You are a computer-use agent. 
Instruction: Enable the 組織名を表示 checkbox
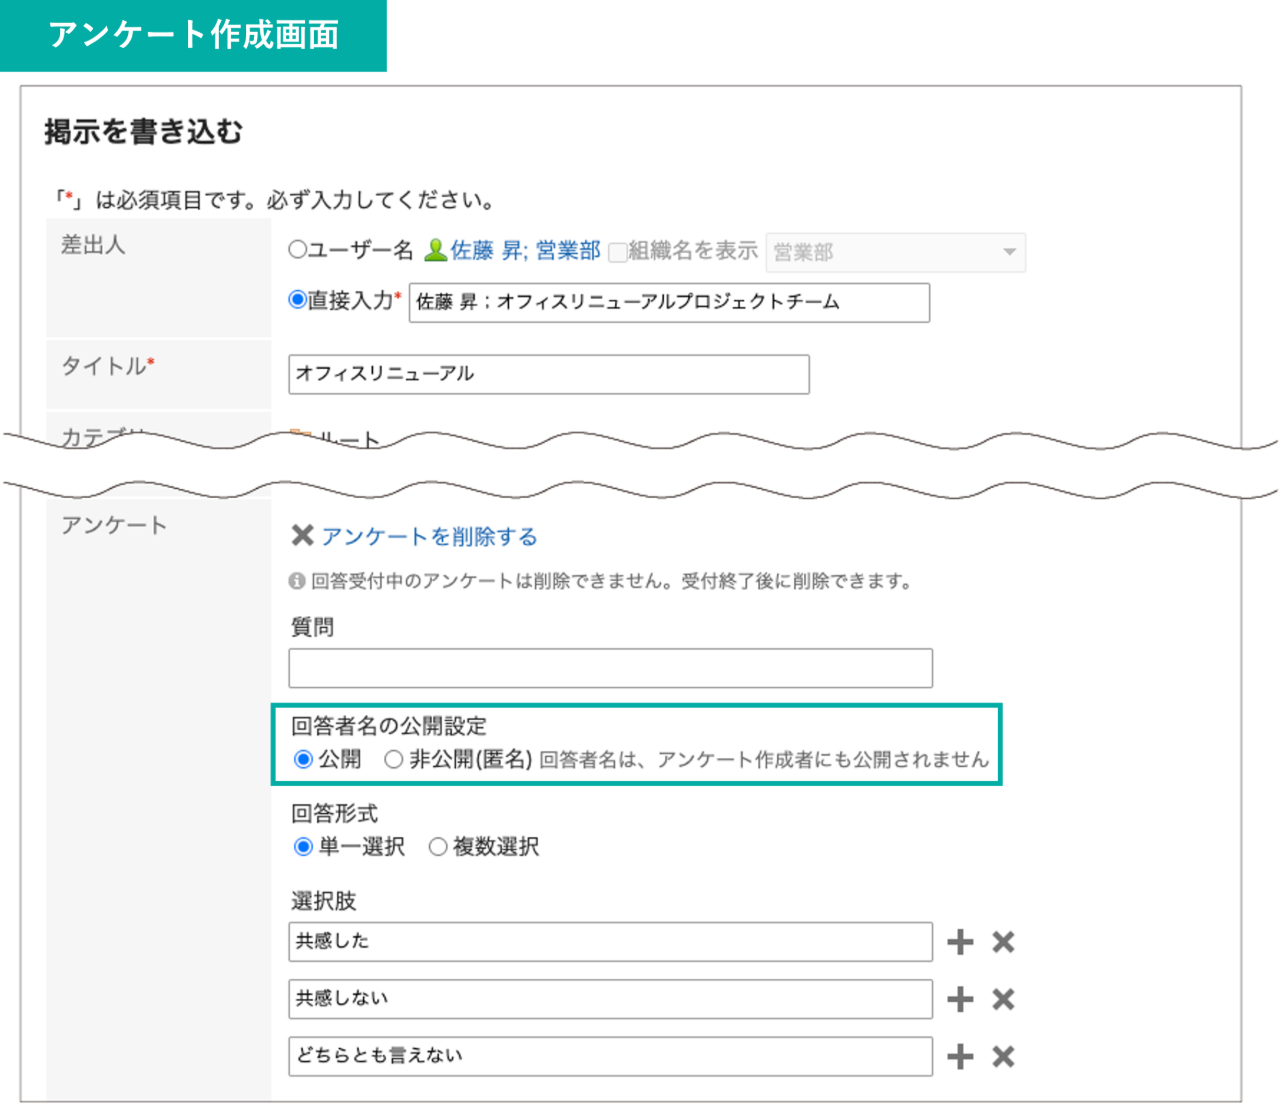[617, 252]
